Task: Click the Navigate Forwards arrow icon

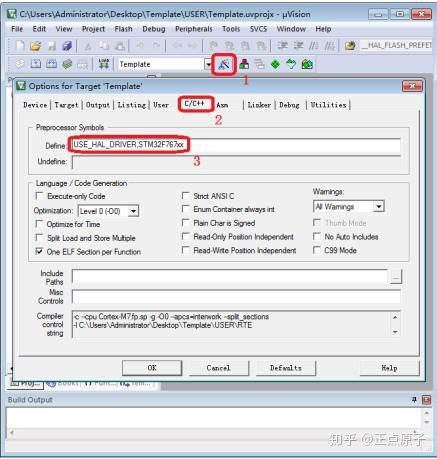Action: (193, 46)
